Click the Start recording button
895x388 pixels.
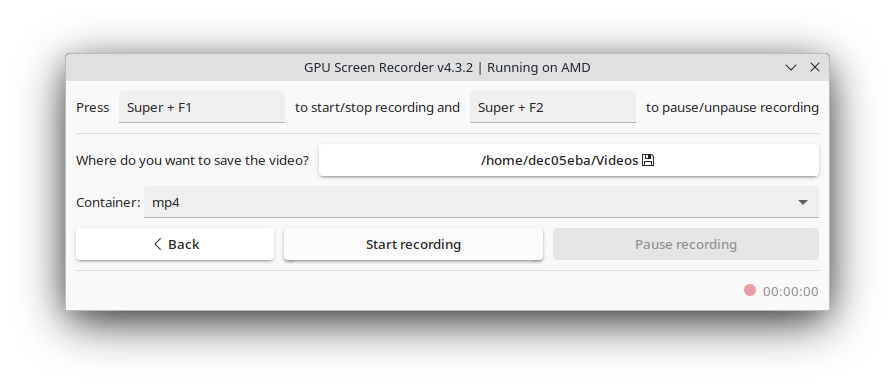413,244
